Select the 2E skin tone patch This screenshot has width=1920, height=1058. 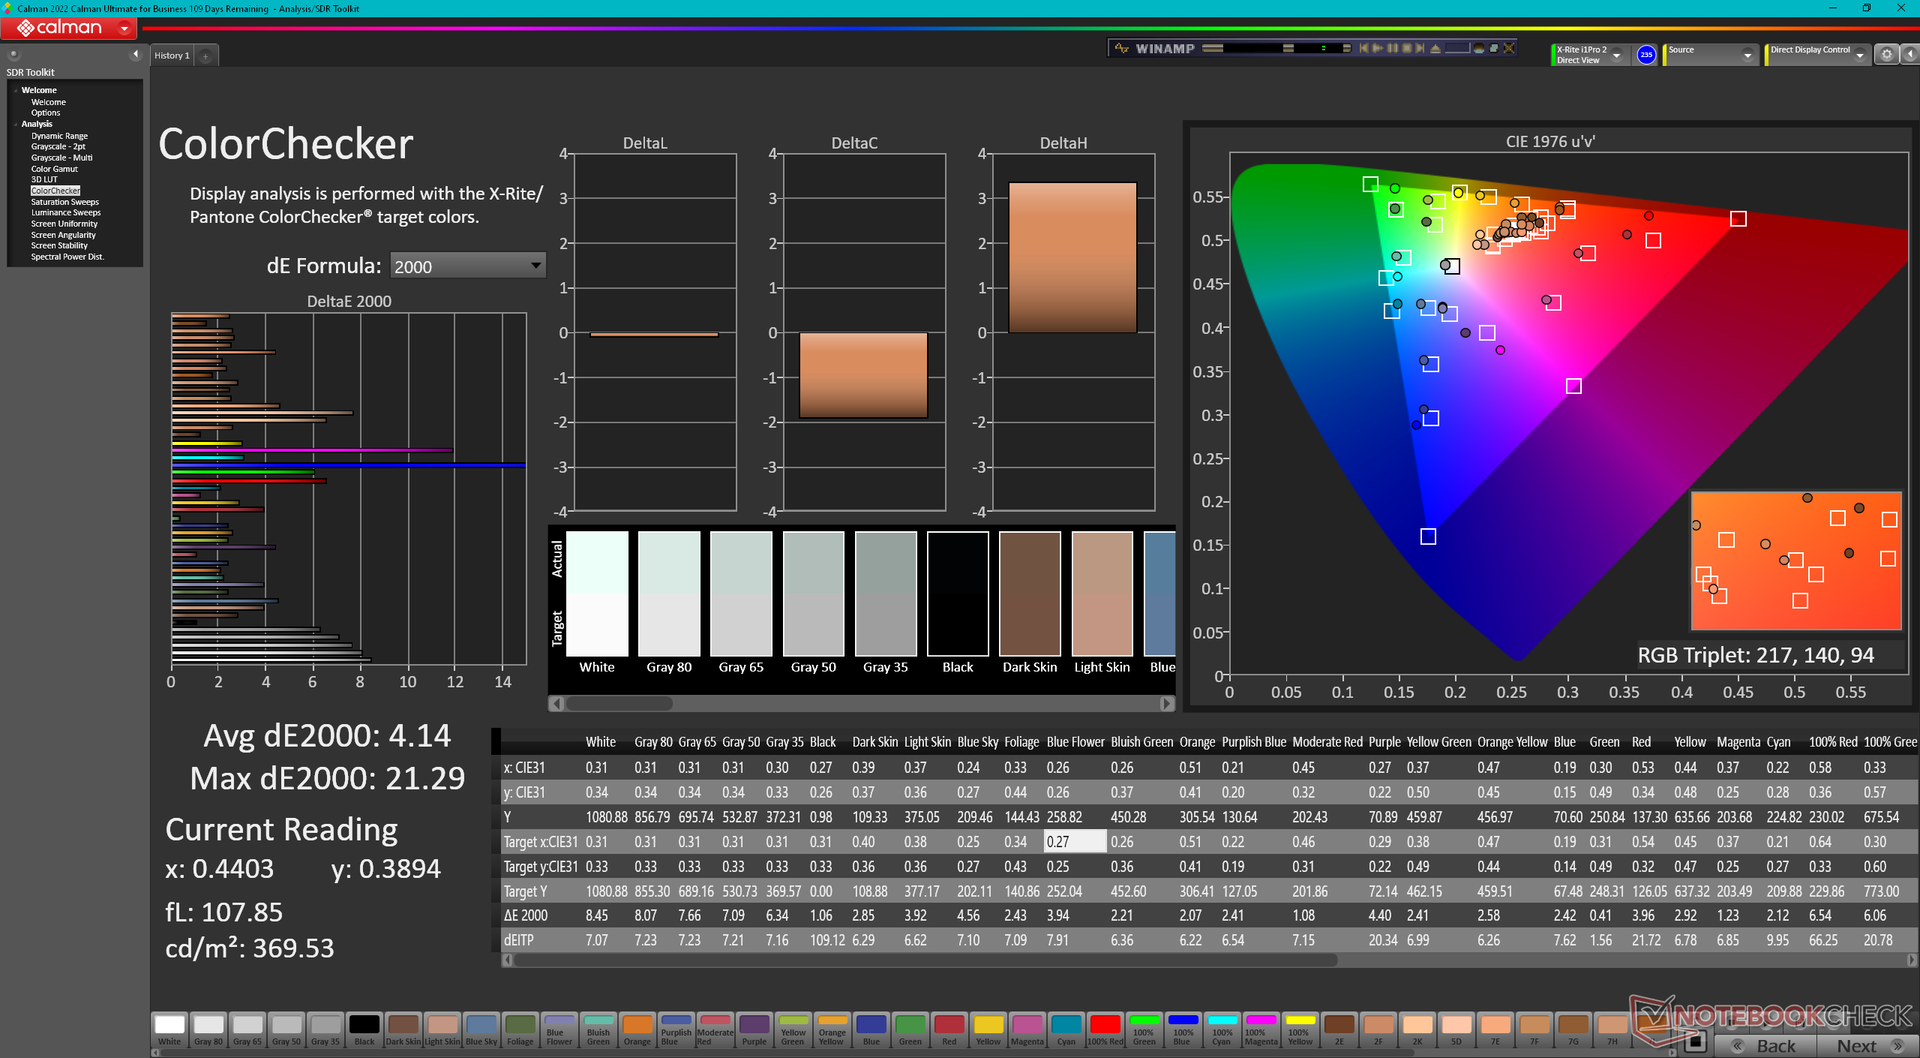pos(1339,1030)
